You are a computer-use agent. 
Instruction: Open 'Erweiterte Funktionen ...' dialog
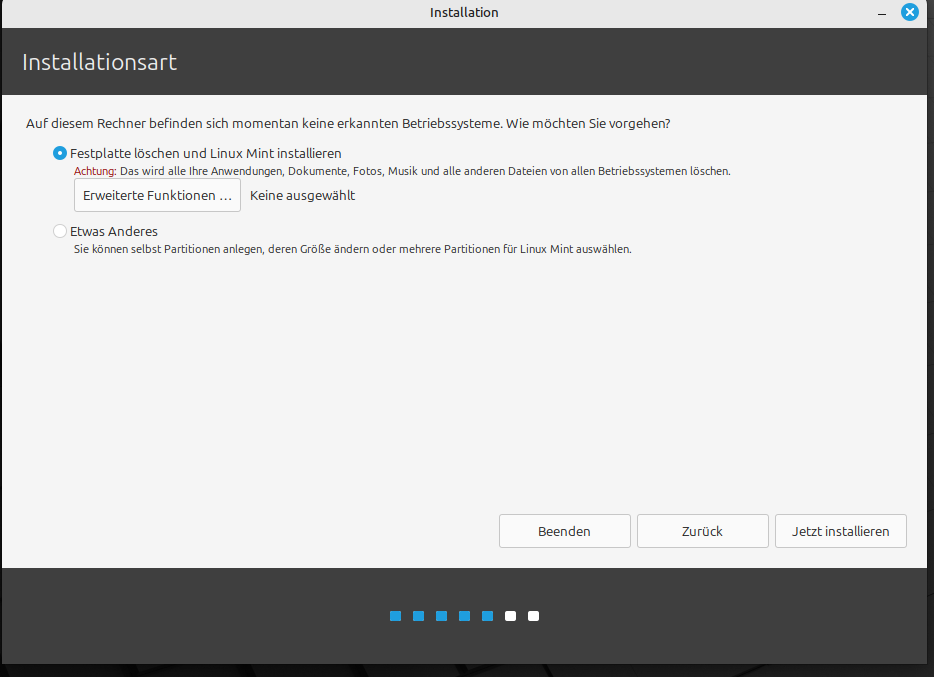pos(157,195)
